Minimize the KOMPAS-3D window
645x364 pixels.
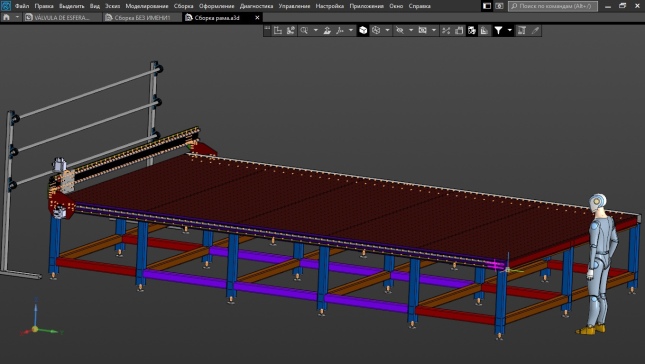click(x=608, y=6)
